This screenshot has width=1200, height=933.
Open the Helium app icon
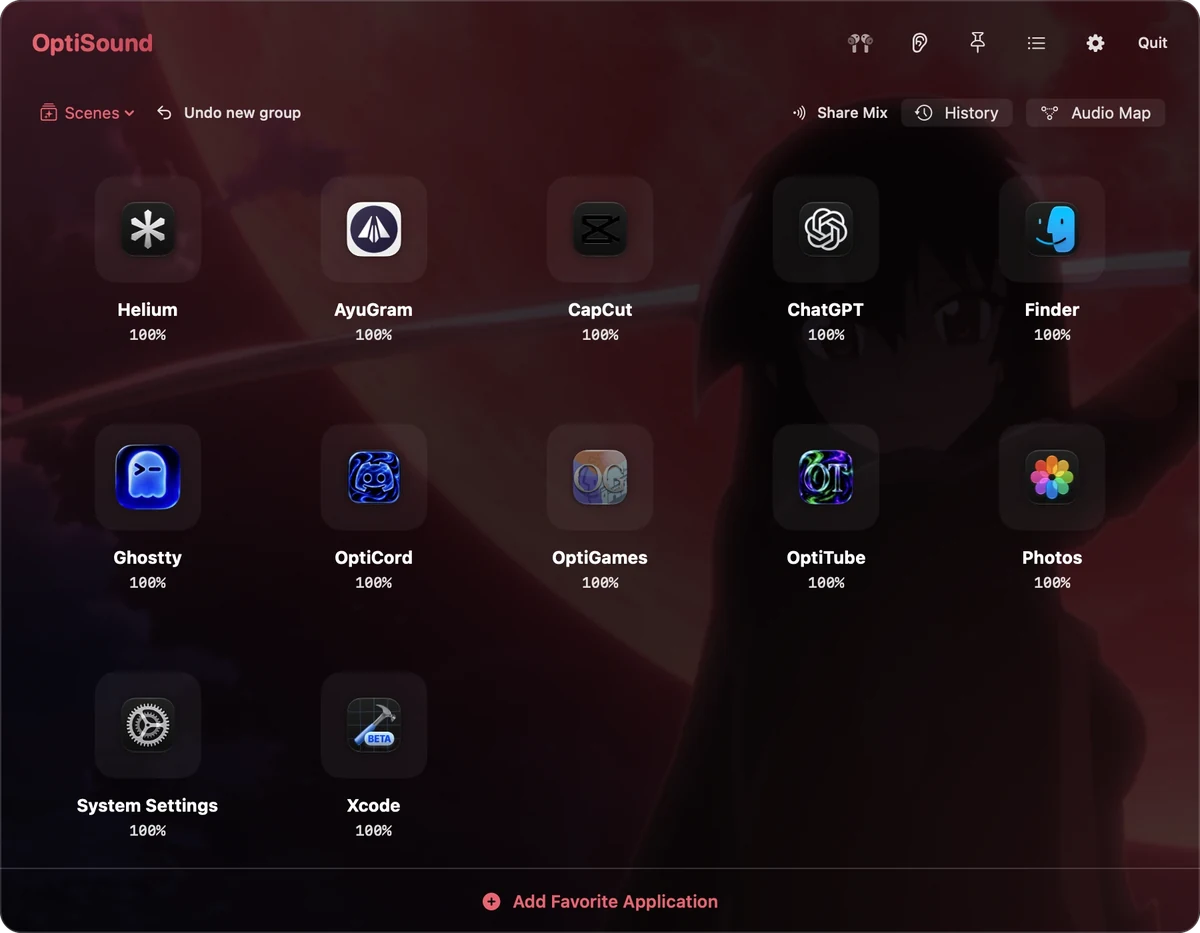click(148, 229)
